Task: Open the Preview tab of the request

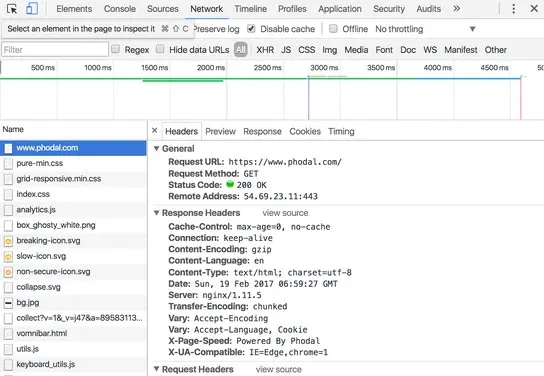Action: click(x=220, y=131)
